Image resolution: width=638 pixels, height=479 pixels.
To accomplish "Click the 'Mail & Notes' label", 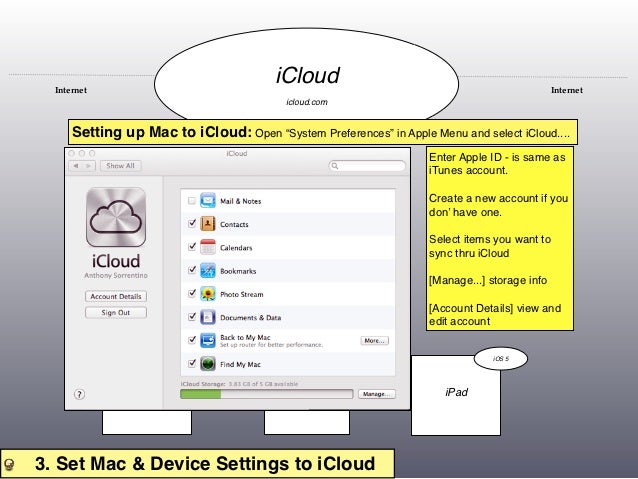I will click(240, 201).
